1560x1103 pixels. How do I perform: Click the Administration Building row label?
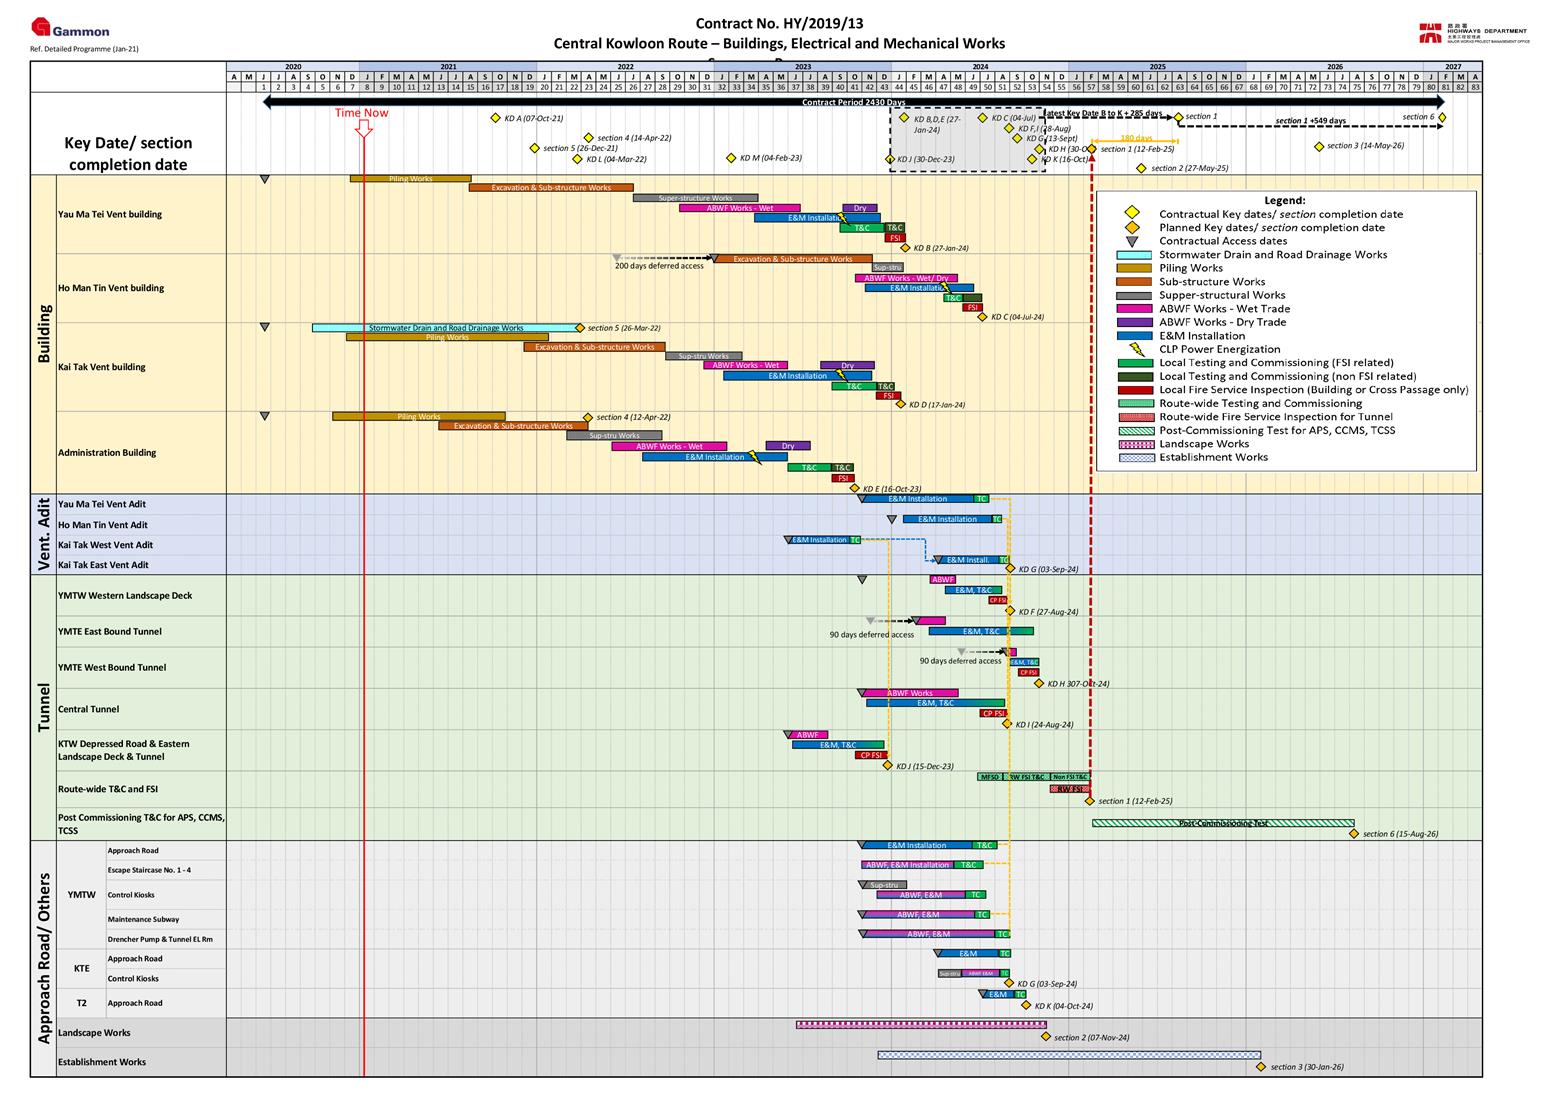pyautogui.click(x=107, y=452)
